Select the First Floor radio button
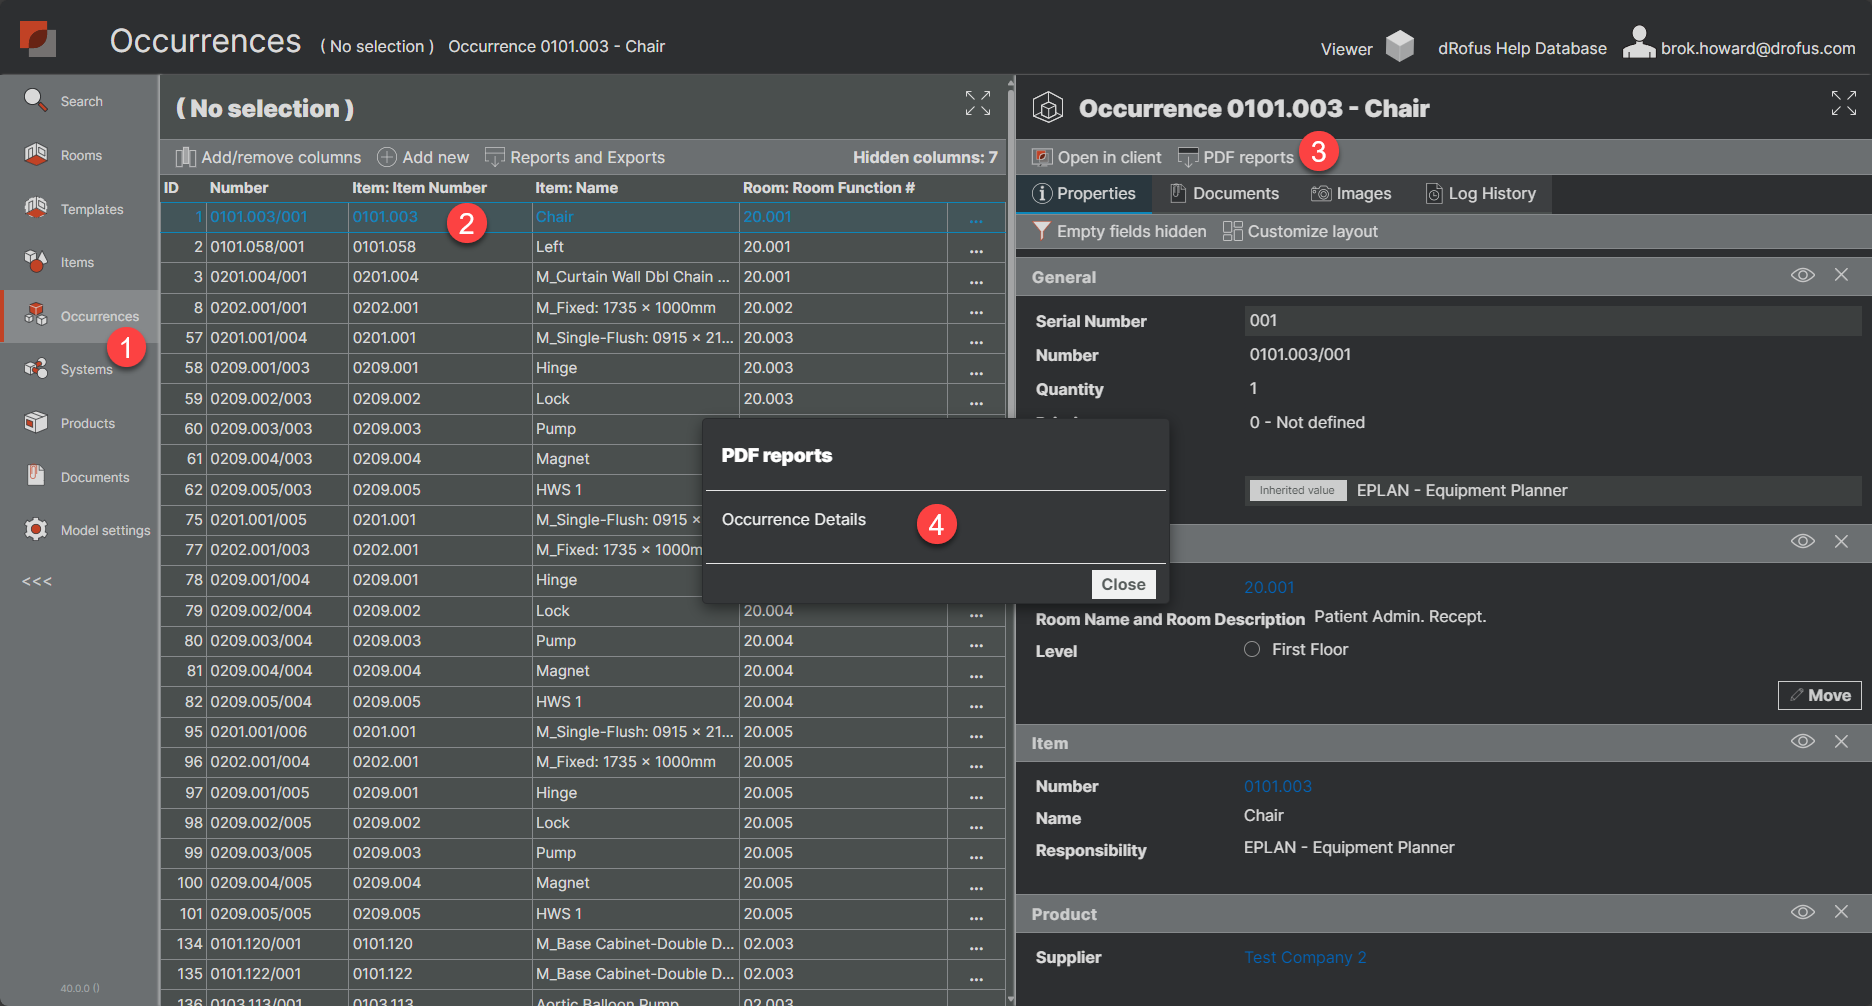 1252,649
